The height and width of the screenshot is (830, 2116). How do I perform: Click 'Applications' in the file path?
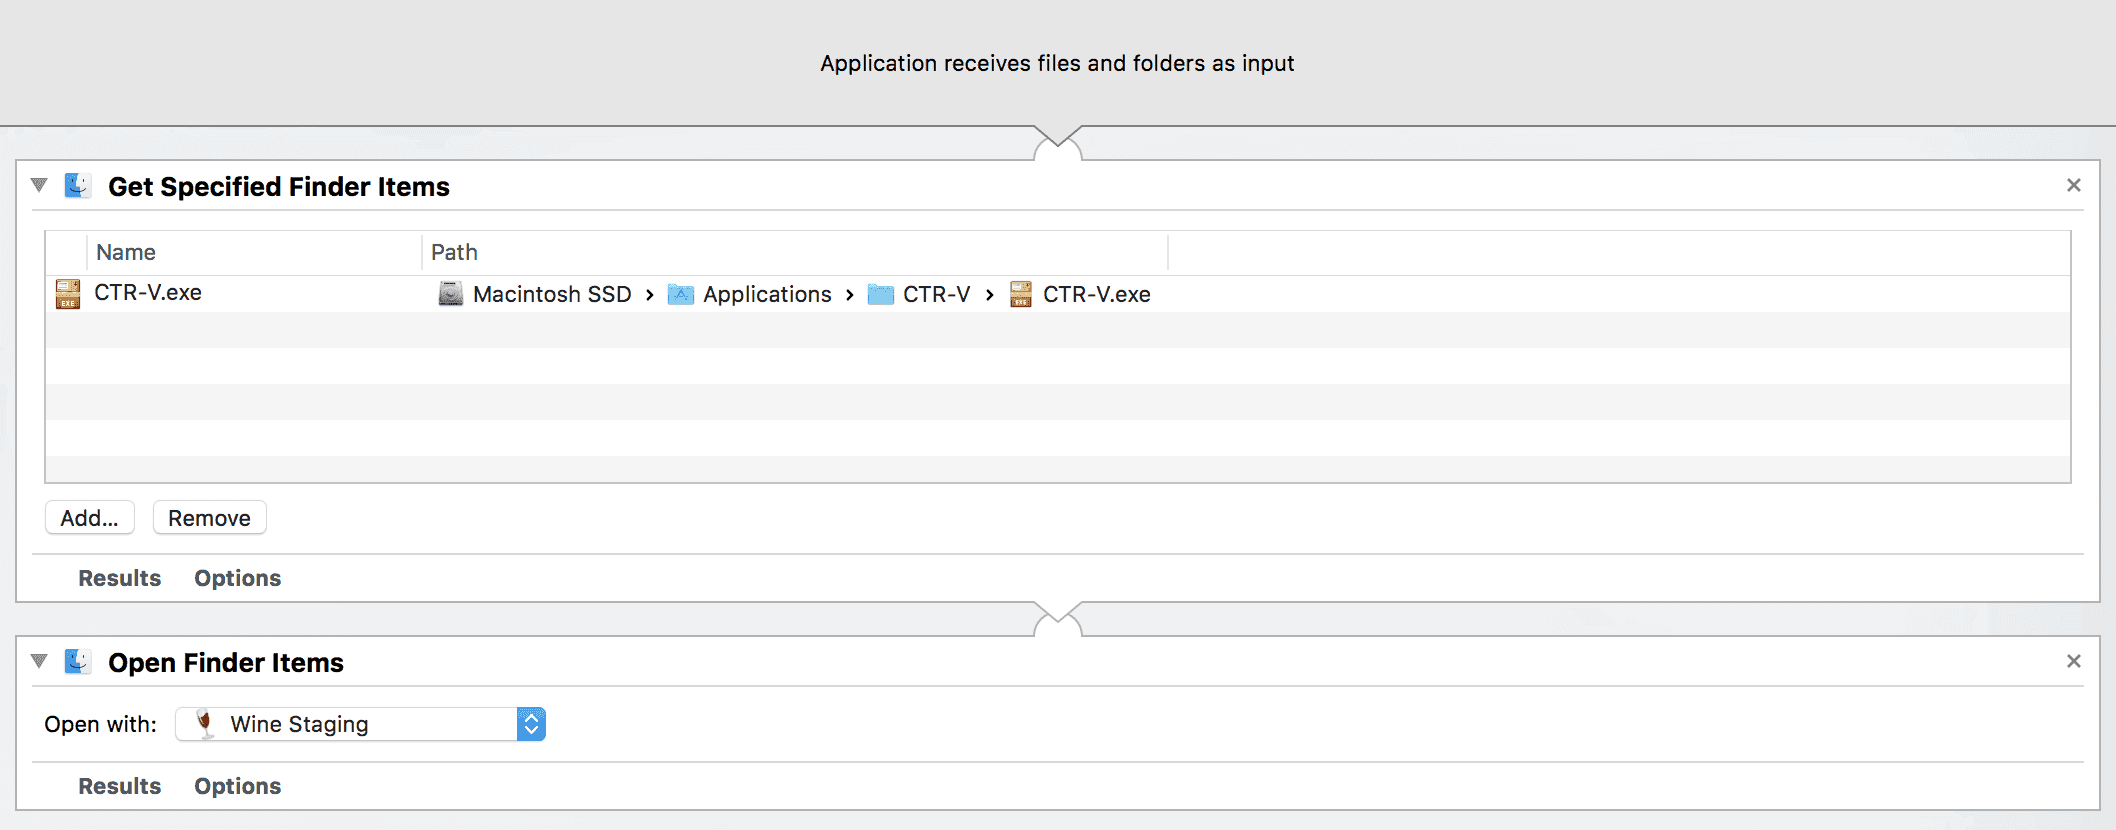[x=767, y=295]
